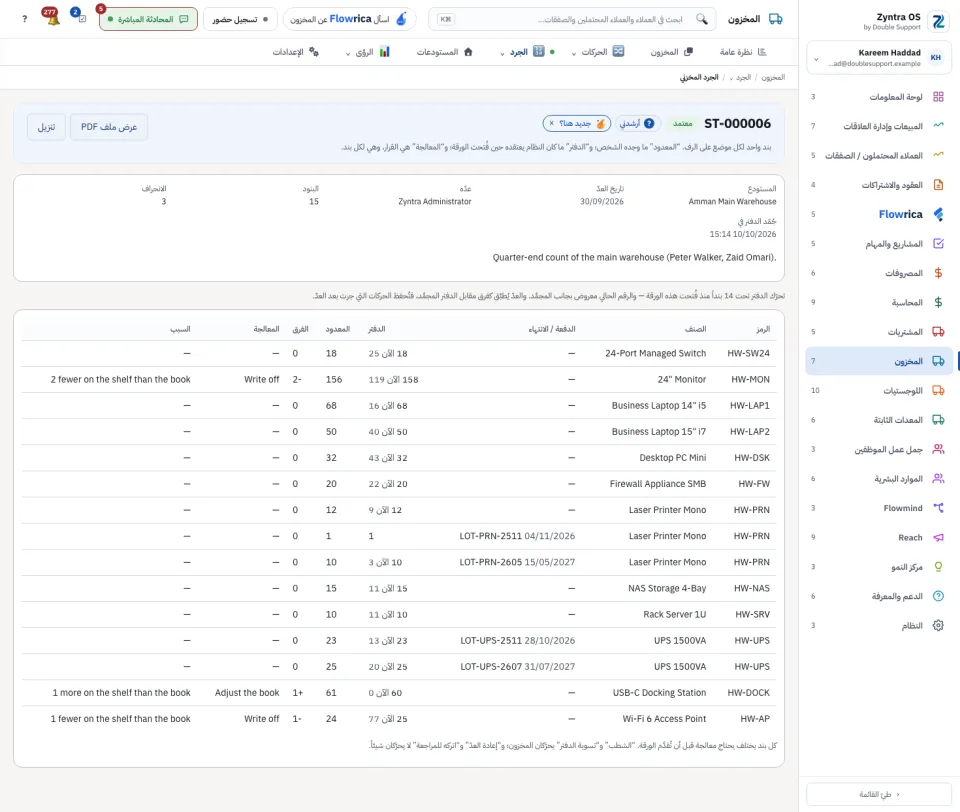The width and height of the screenshot is (960, 812).
Task: Select the Flowrica icon in the sidebar
Action: 938,214
